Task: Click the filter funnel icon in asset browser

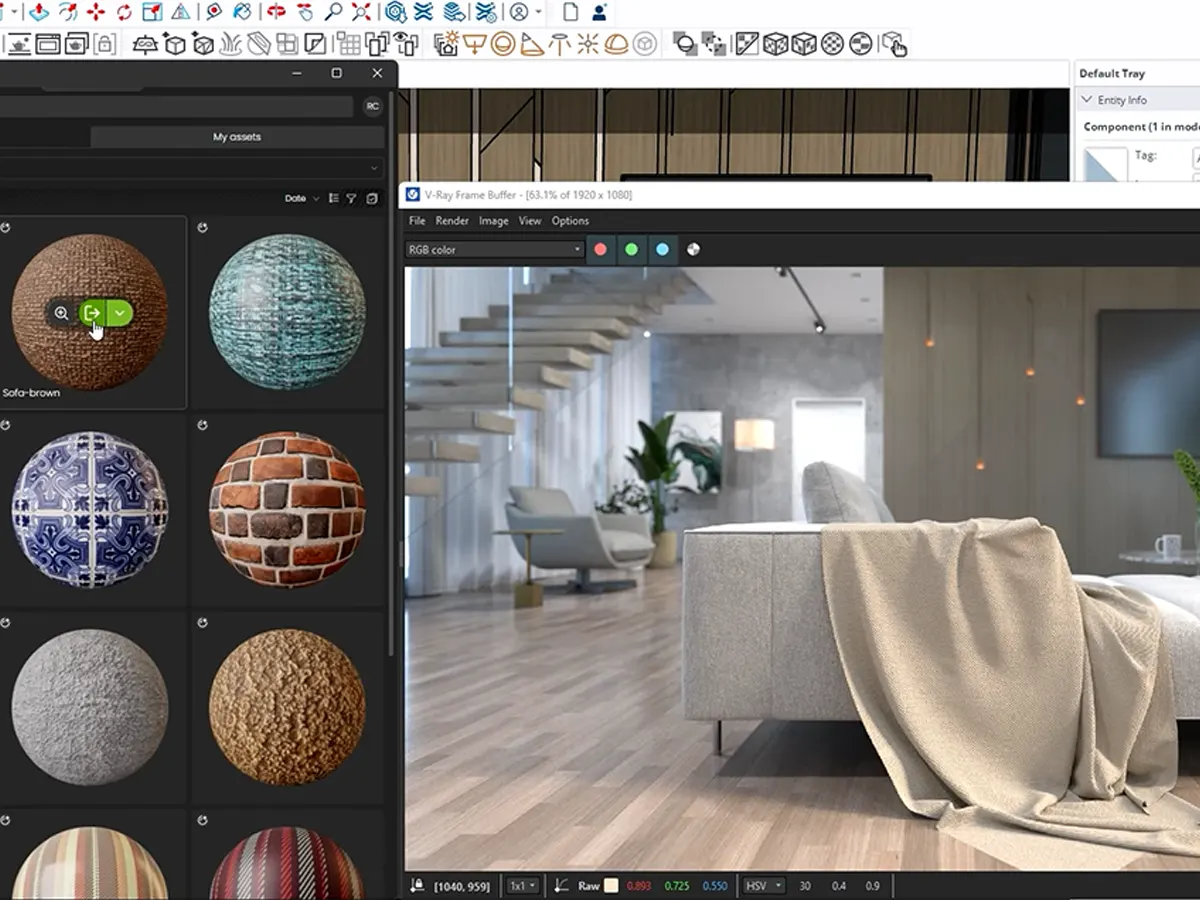Action: click(x=352, y=198)
